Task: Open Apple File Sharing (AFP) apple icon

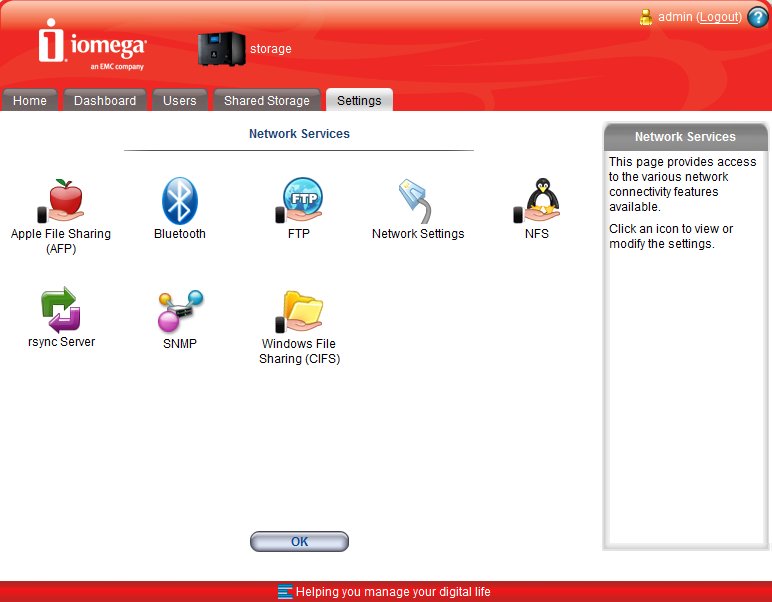Action: point(61,201)
